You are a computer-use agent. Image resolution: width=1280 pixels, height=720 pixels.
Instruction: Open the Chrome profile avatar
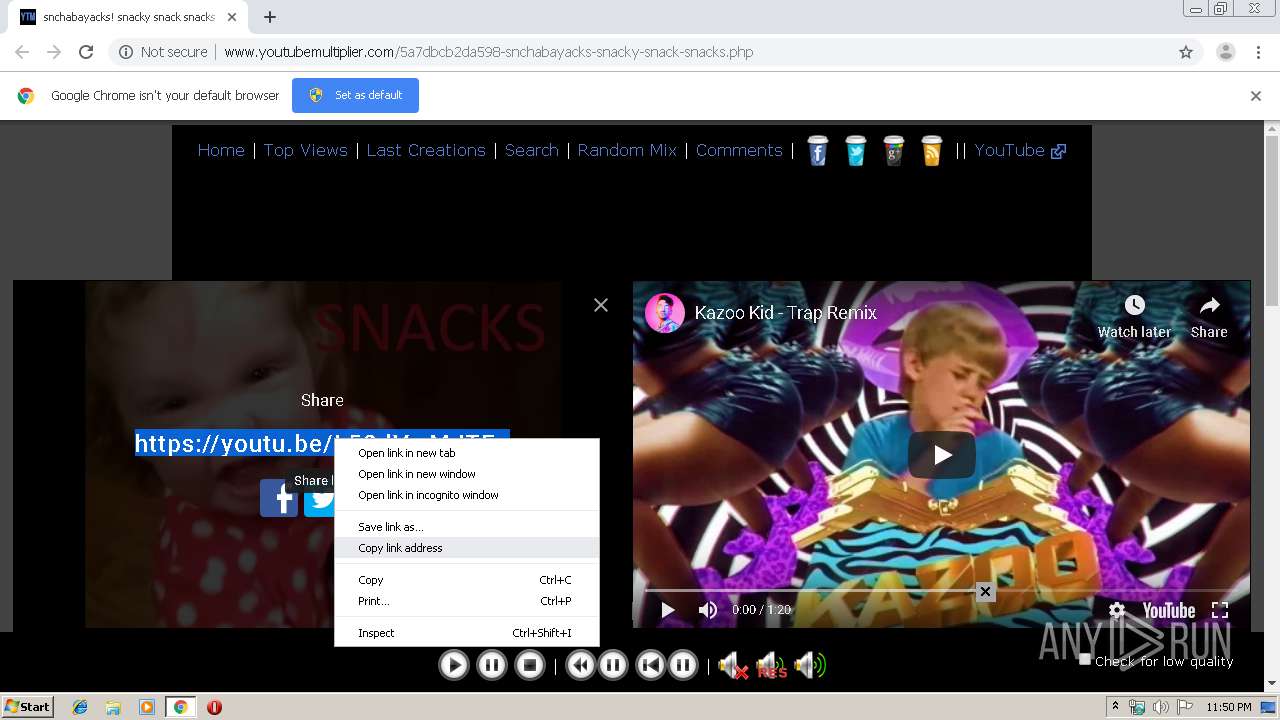[1226, 52]
